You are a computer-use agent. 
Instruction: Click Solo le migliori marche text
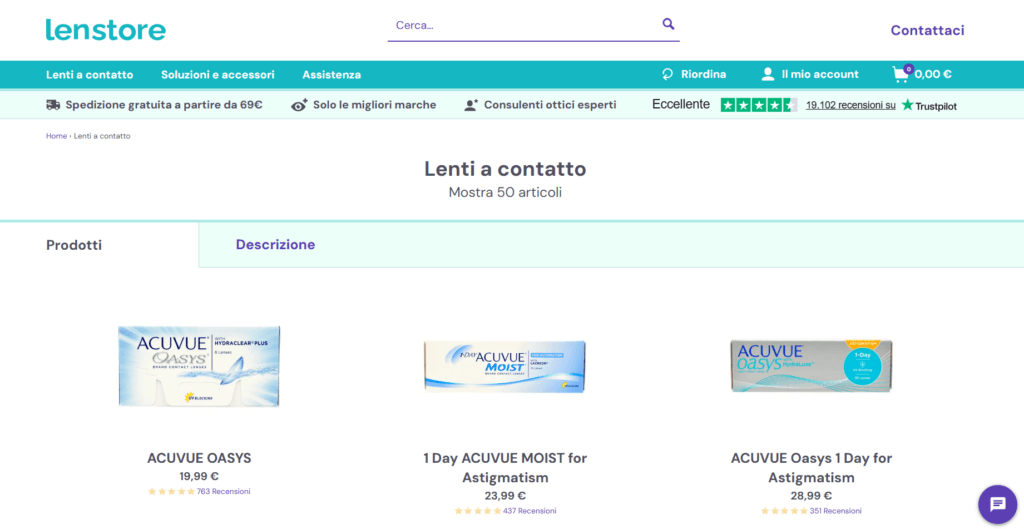[x=375, y=105]
